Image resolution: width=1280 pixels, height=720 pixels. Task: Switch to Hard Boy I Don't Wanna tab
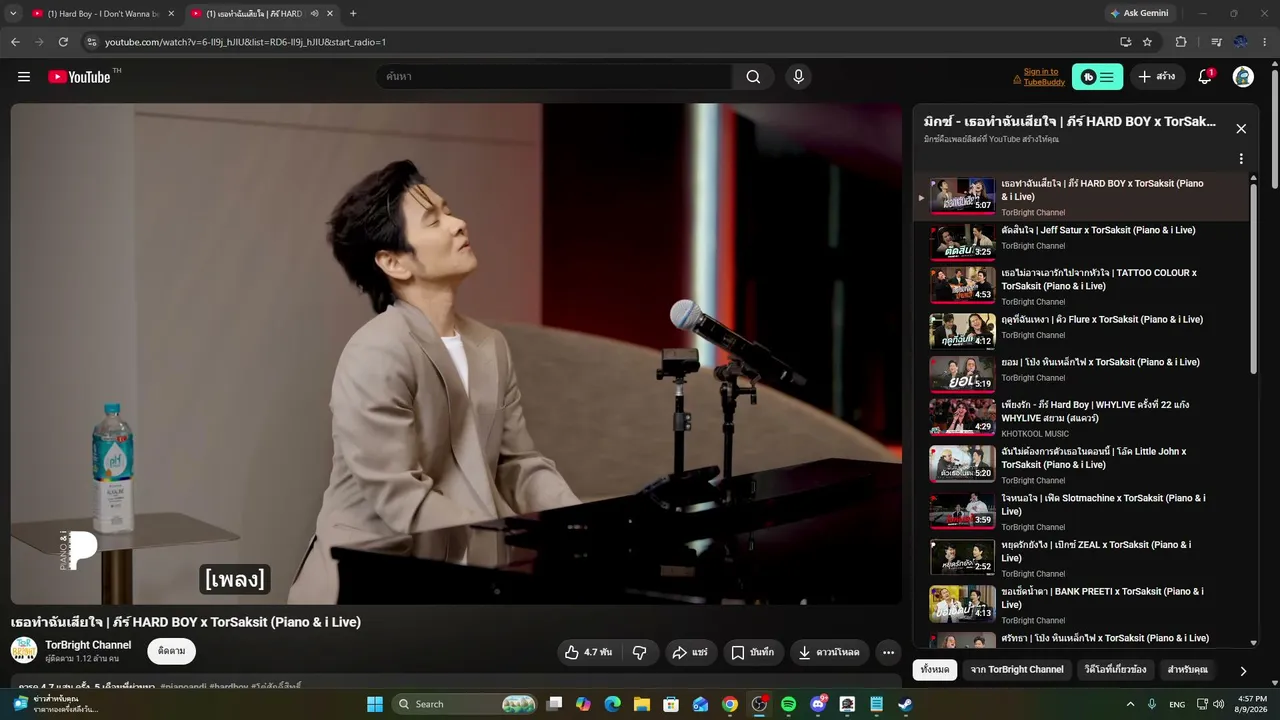point(102,14)
